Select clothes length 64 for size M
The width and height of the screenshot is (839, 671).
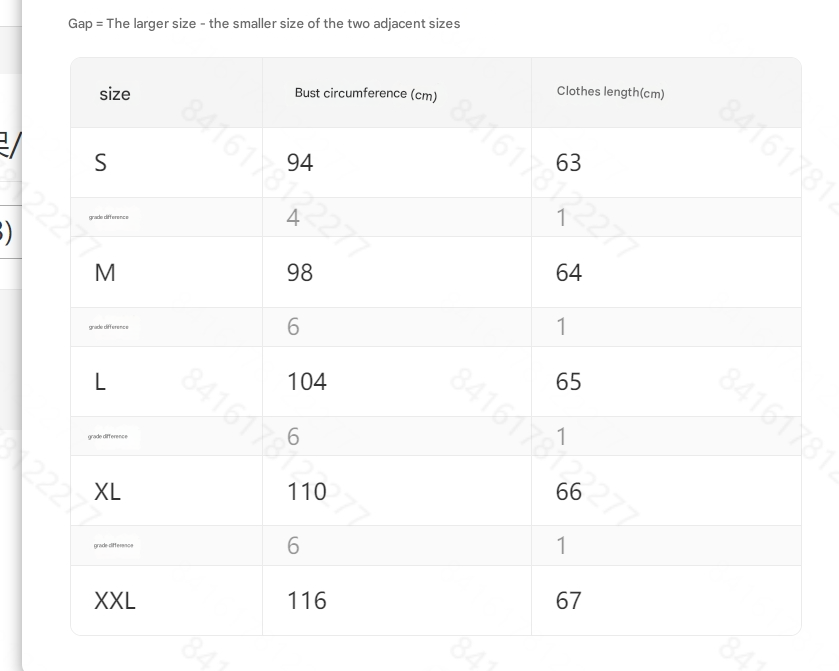[569, 272]
